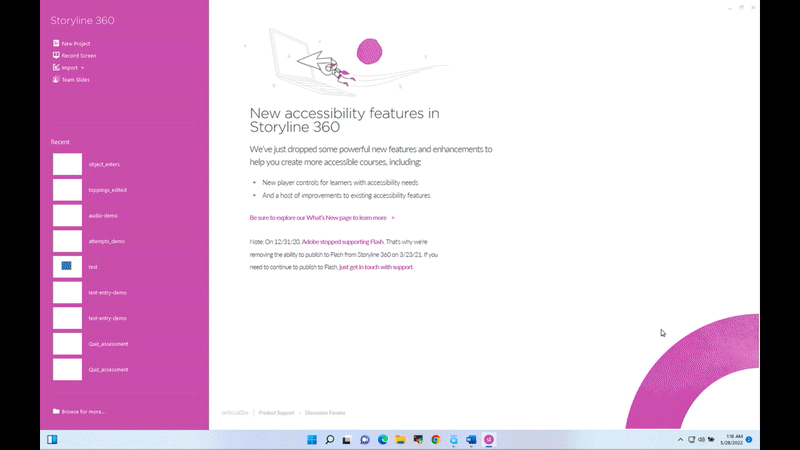Open taskbar Search magnifier

coord(330,439)
